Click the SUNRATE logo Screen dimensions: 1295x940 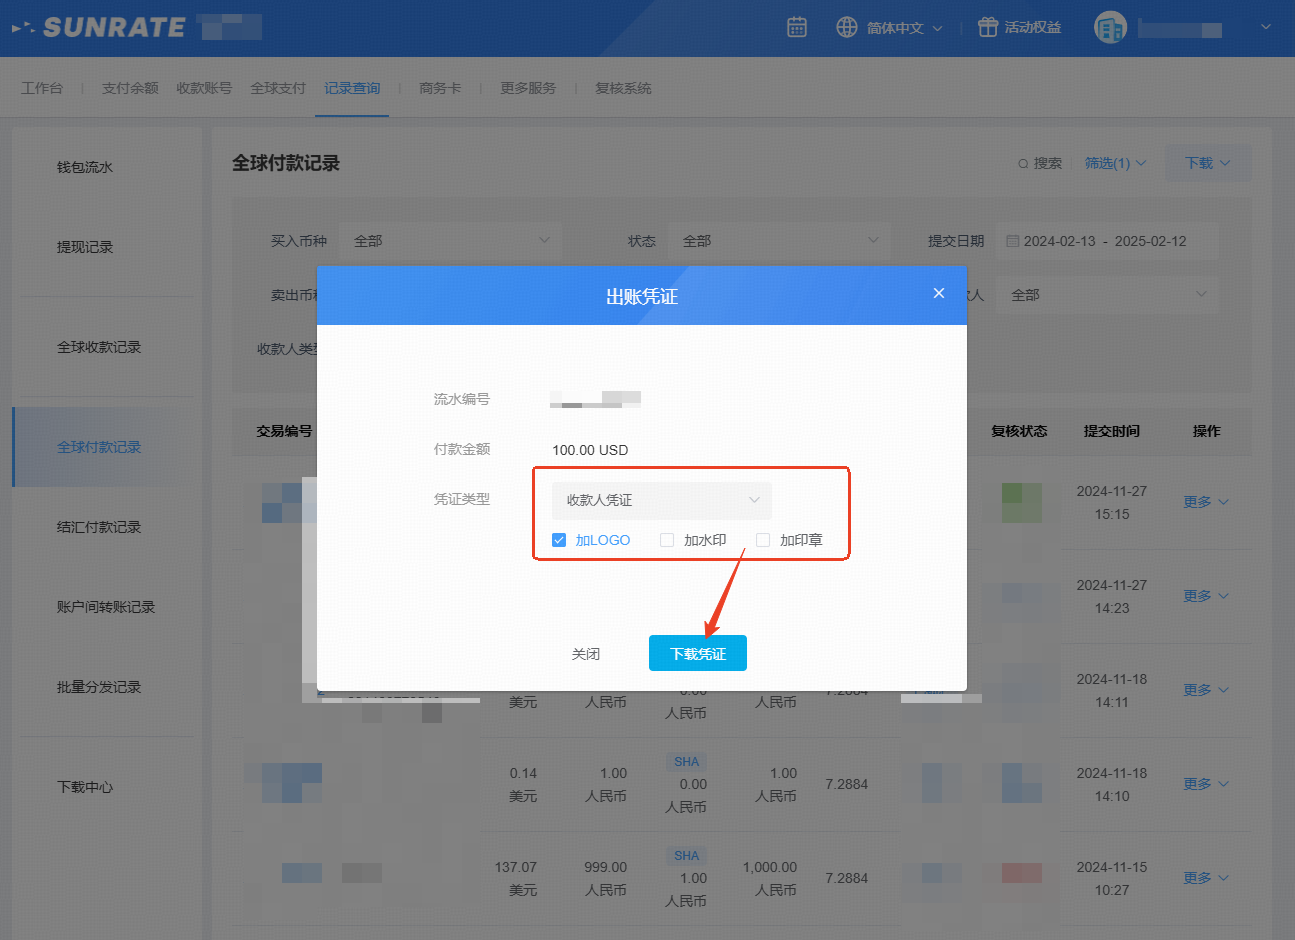click(113, 27)
